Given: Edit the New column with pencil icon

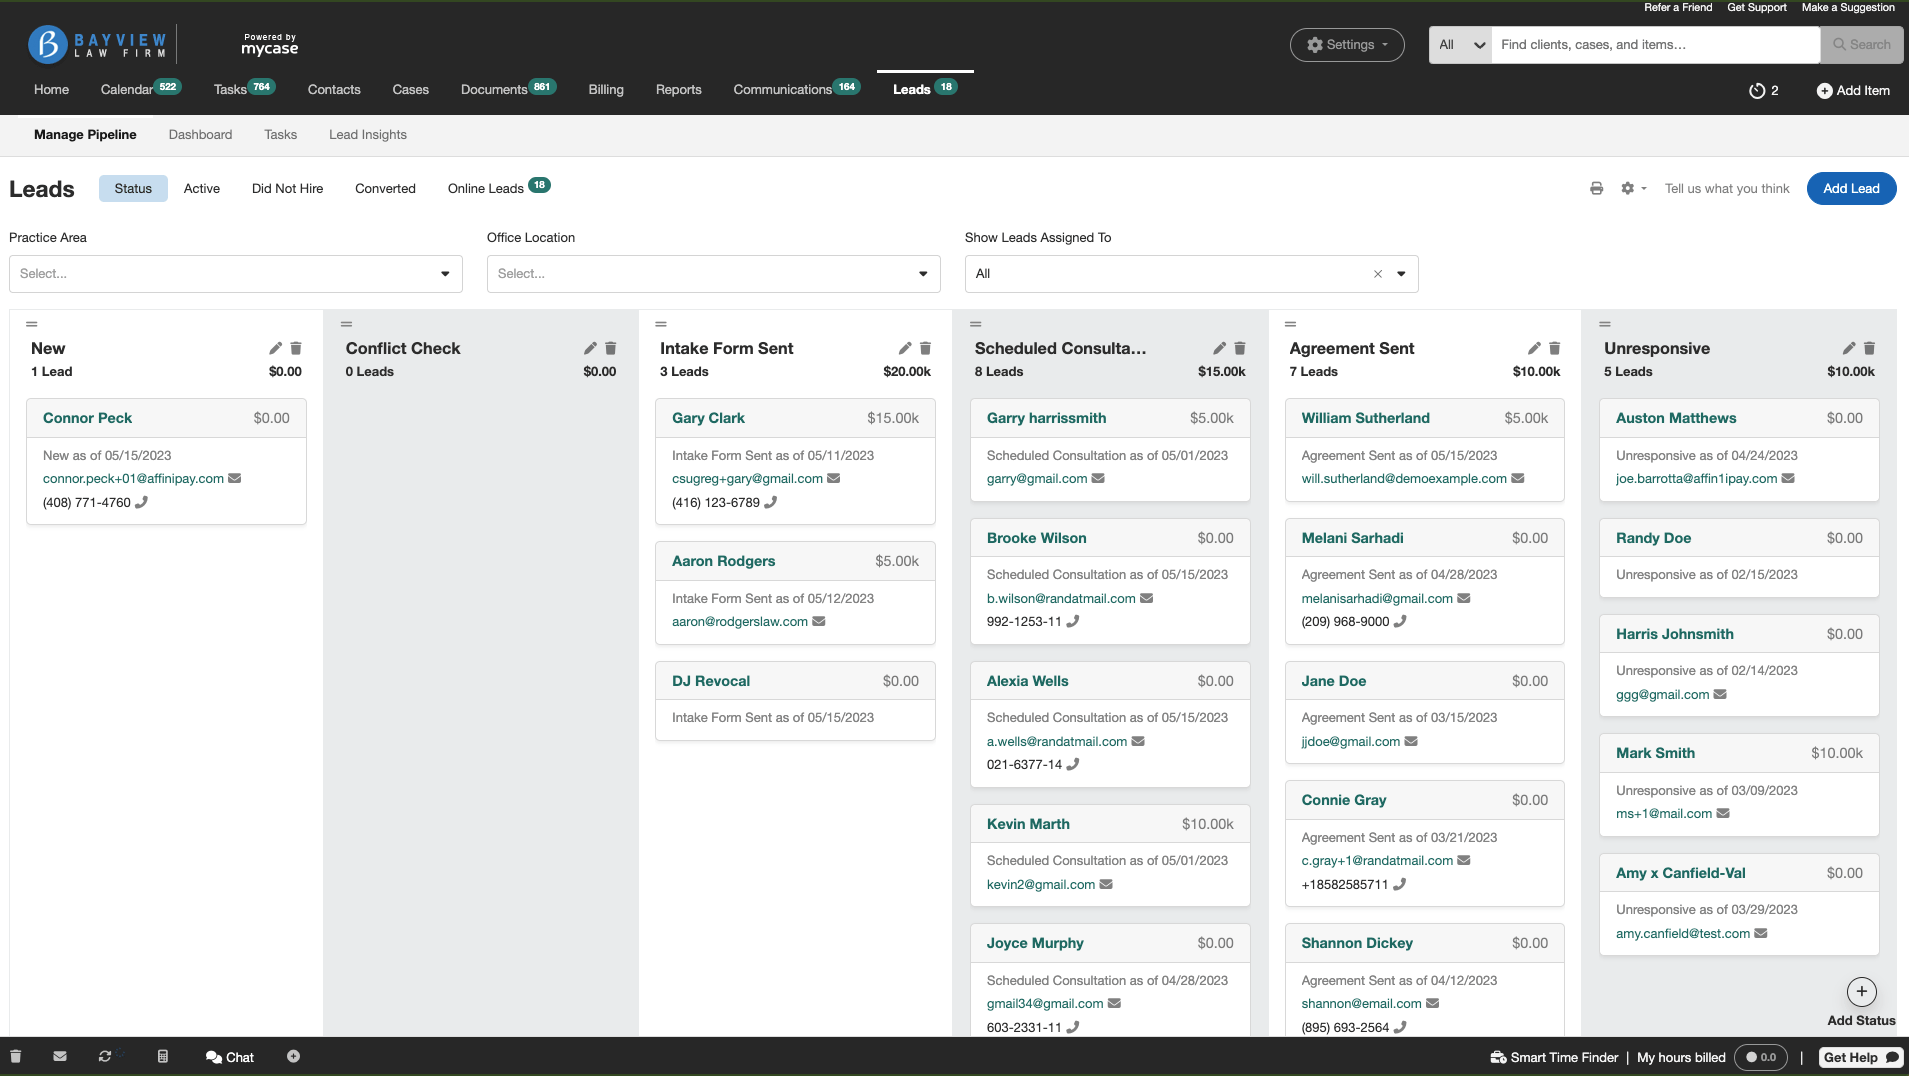Looking at the screenshot, I should [x=275, y=348].
